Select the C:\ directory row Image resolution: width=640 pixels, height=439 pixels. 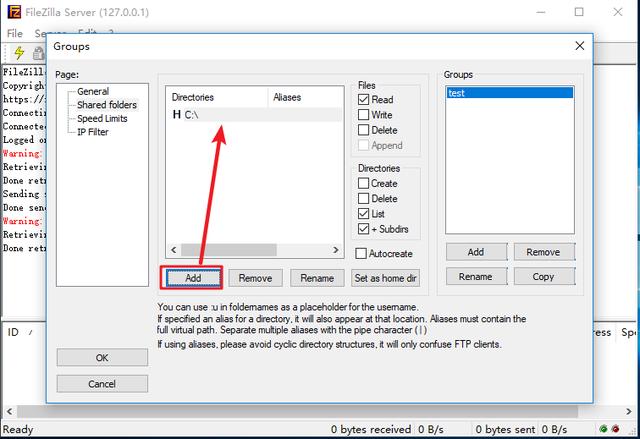point(255,115)
